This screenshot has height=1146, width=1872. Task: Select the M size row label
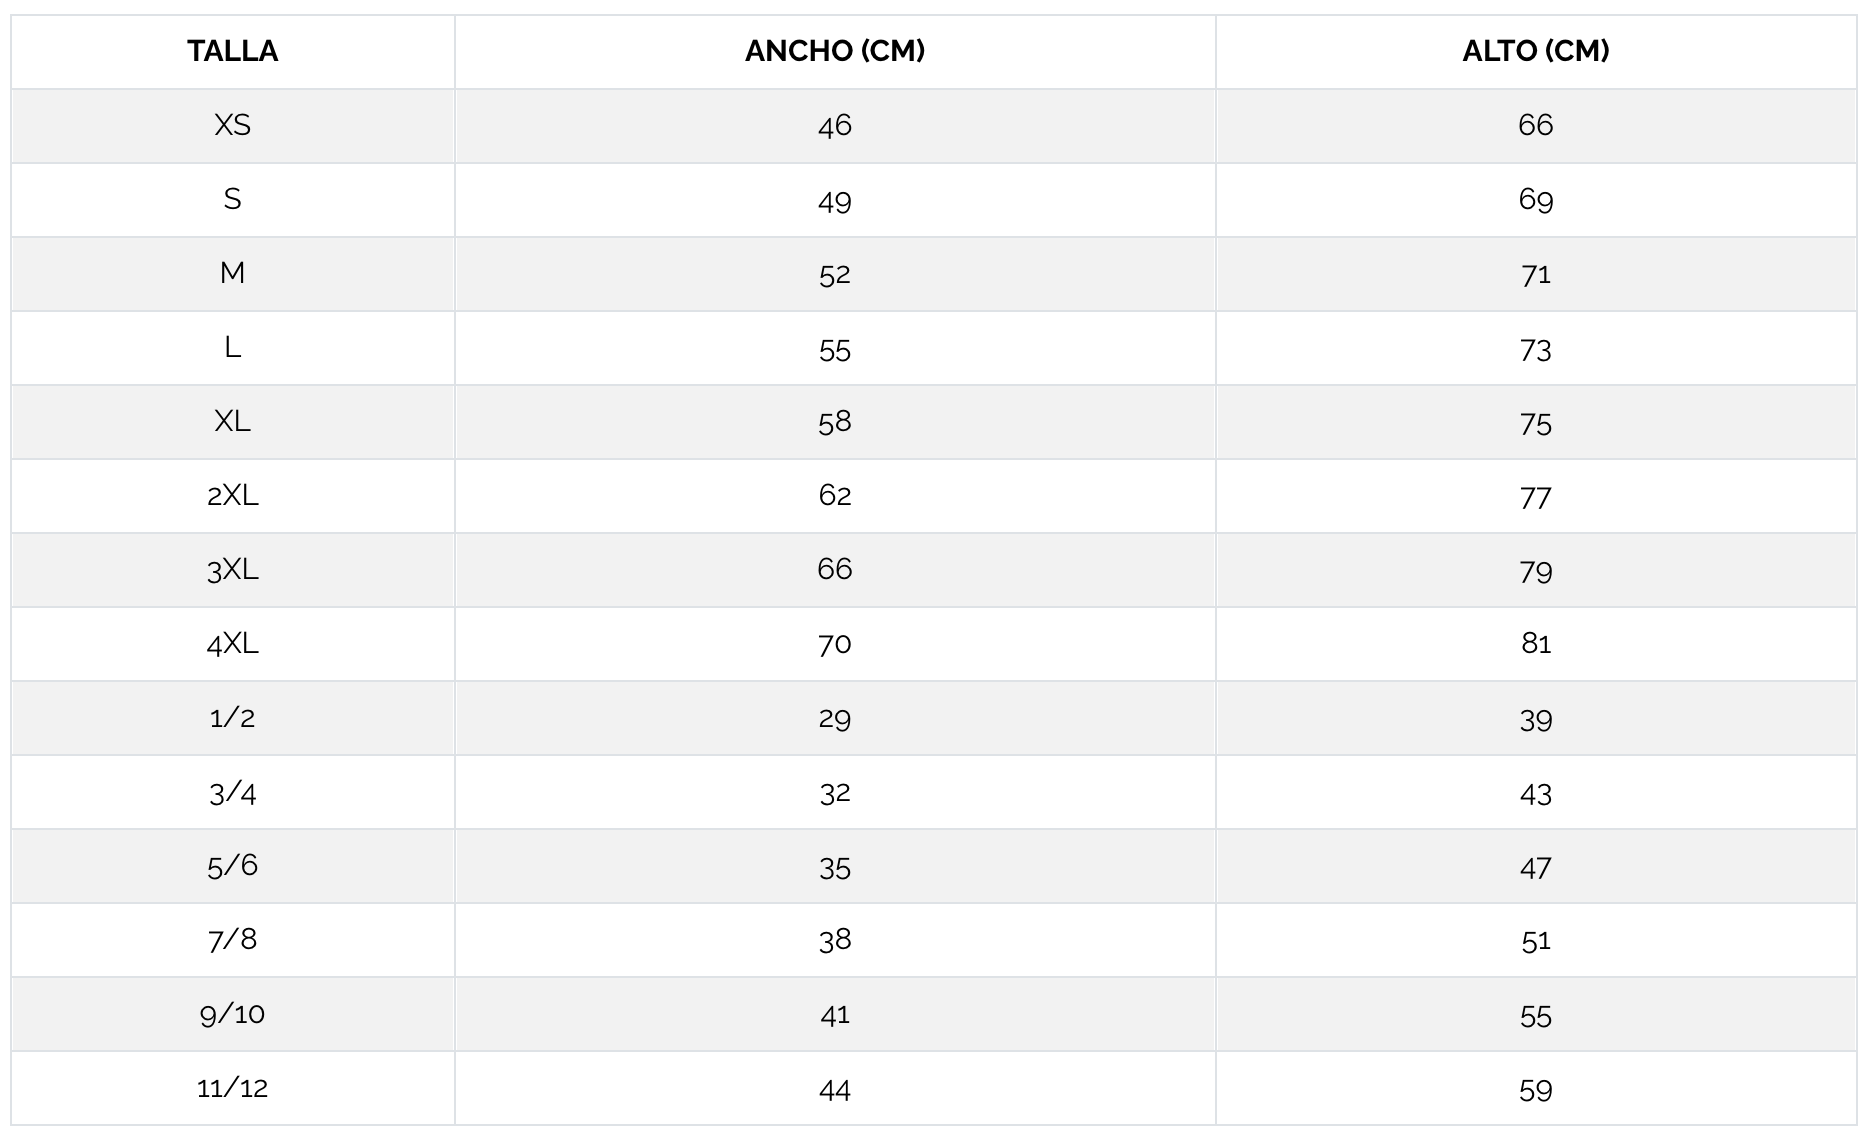232,273
